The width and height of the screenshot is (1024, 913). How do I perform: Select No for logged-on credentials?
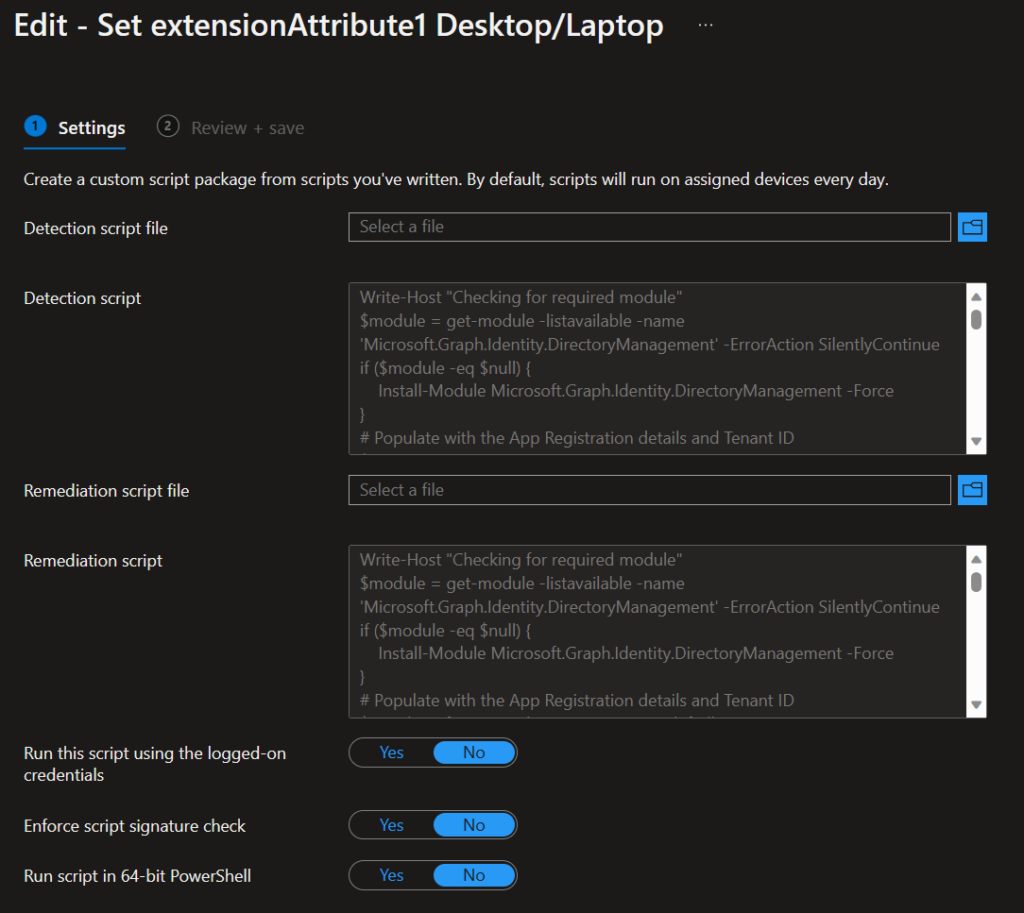pos(474,752)
